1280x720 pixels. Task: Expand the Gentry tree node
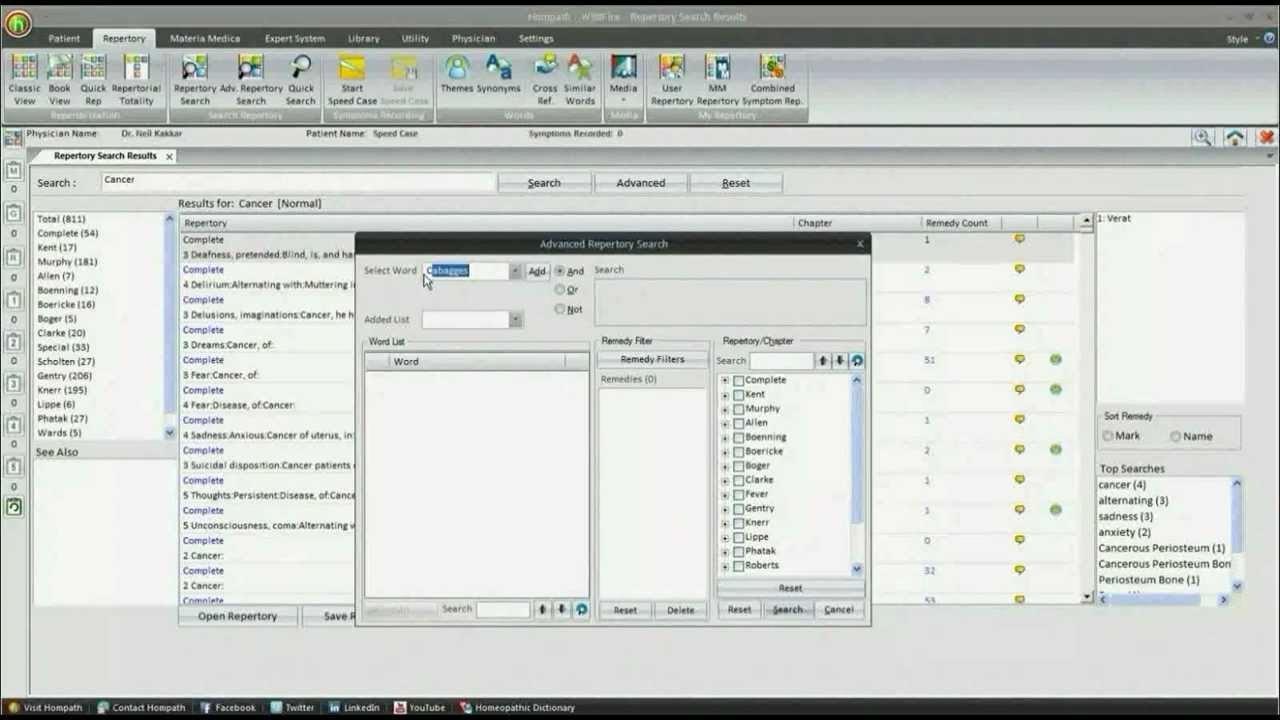[x=725, y=508]
